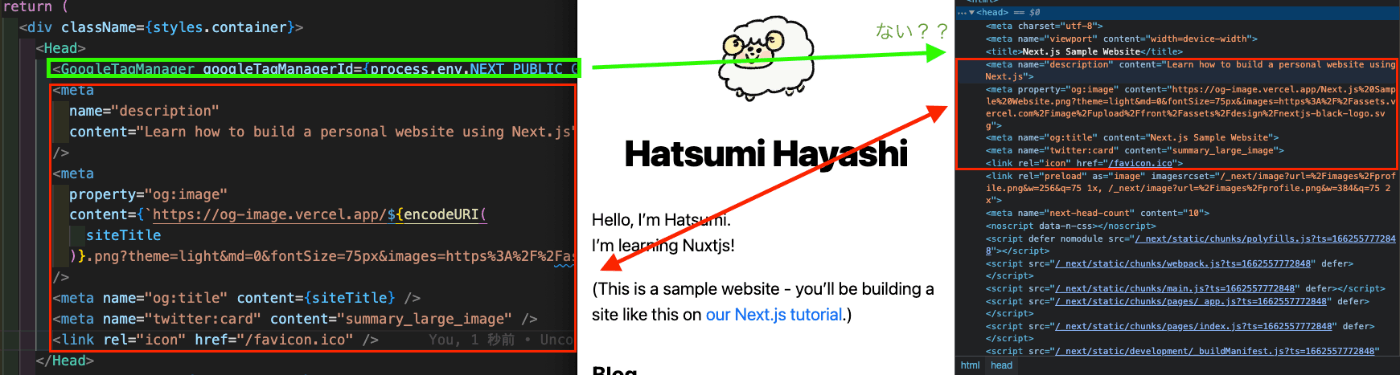Click the editor content="Learn how to build" line

tap(323, 132)
